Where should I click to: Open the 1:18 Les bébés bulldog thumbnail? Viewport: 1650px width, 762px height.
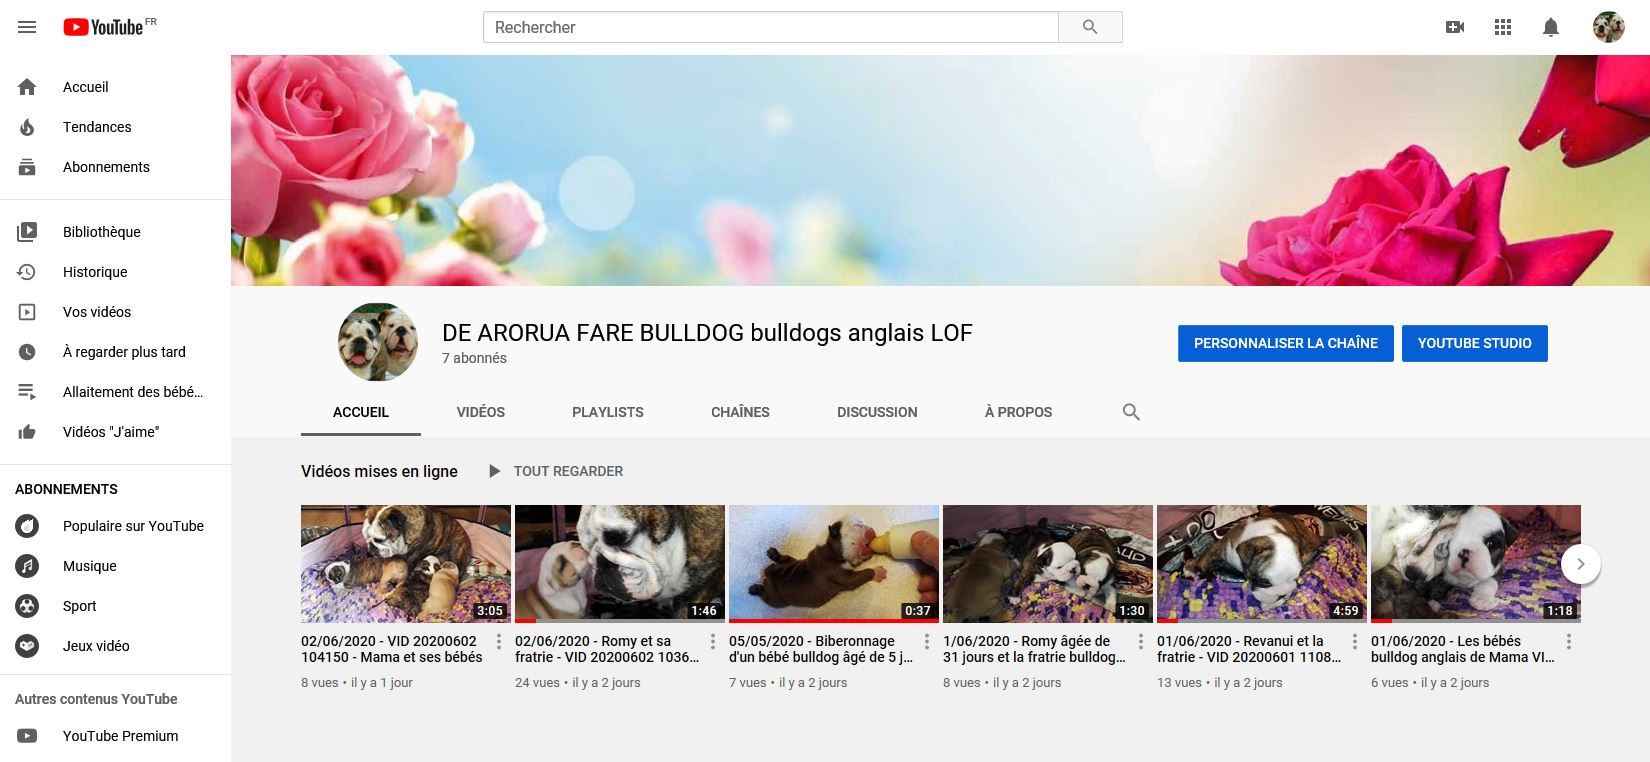point(1476,564)
